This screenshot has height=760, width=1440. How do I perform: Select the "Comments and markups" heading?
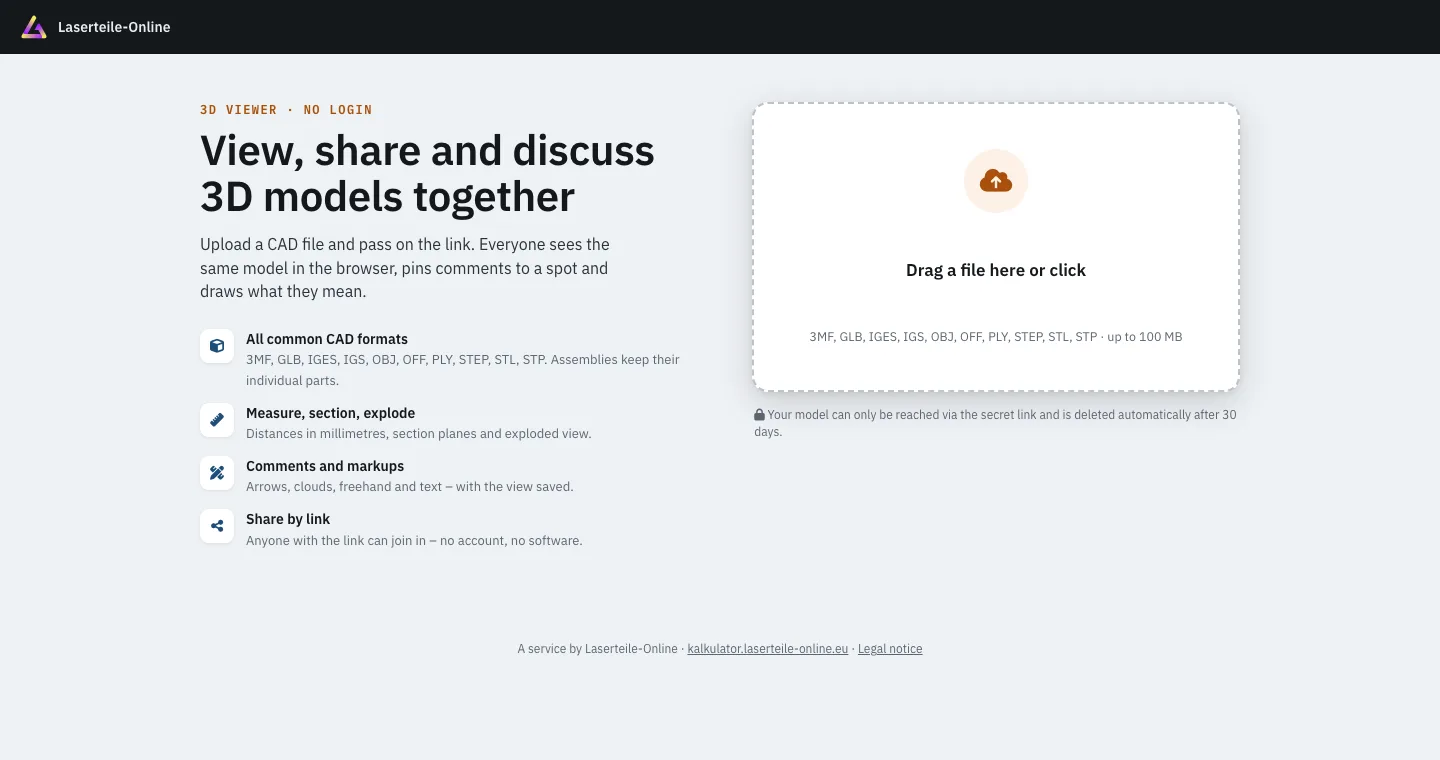pyautogui.click(x=325, y=466)
